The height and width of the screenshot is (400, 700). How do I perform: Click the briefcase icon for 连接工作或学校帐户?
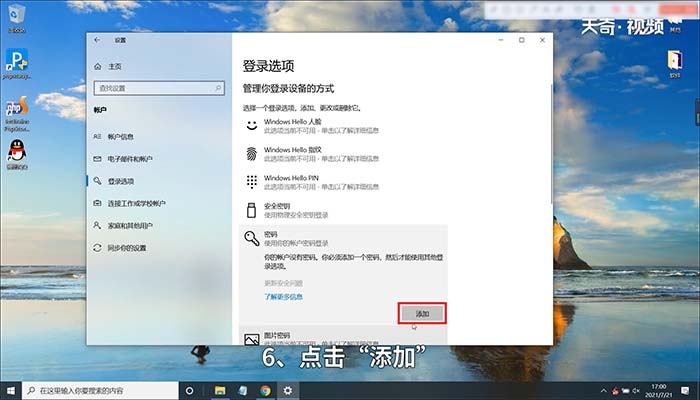(97, 203)
